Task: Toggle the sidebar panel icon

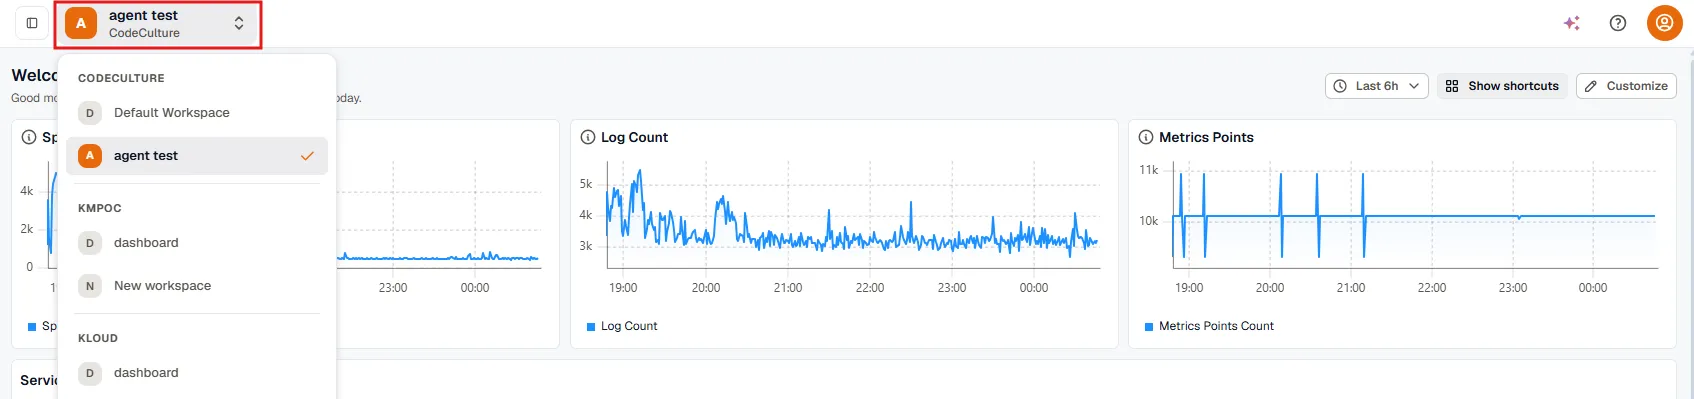Action: pyautogui.click(x=32, y=23)
